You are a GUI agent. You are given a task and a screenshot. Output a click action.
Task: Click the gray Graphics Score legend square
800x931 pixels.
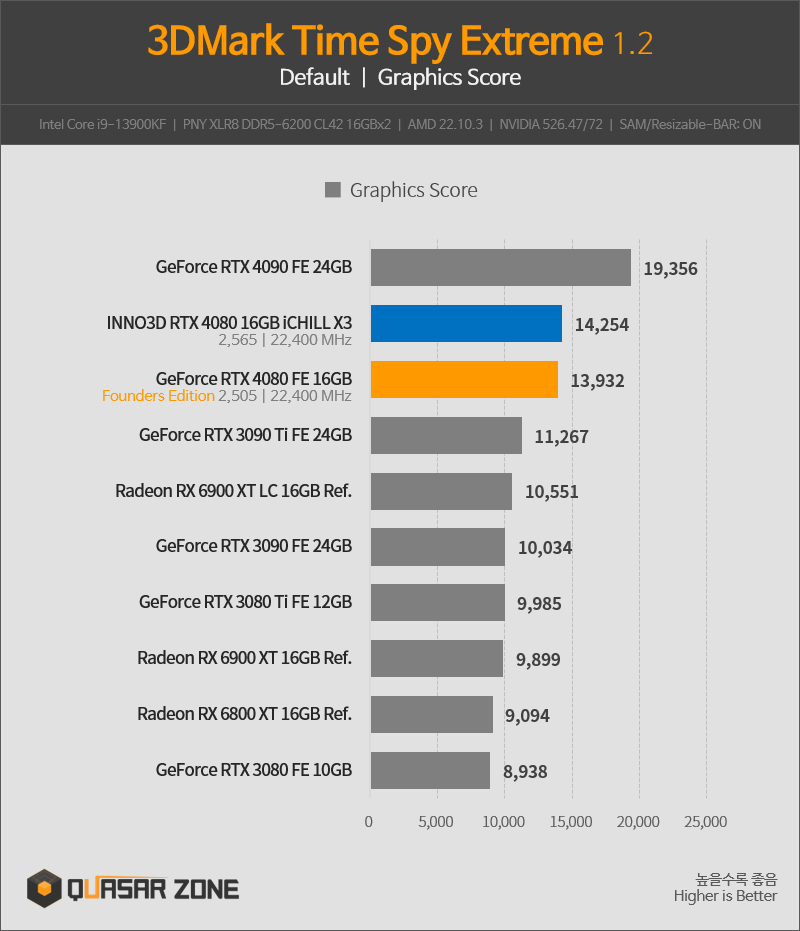[333, 190]
